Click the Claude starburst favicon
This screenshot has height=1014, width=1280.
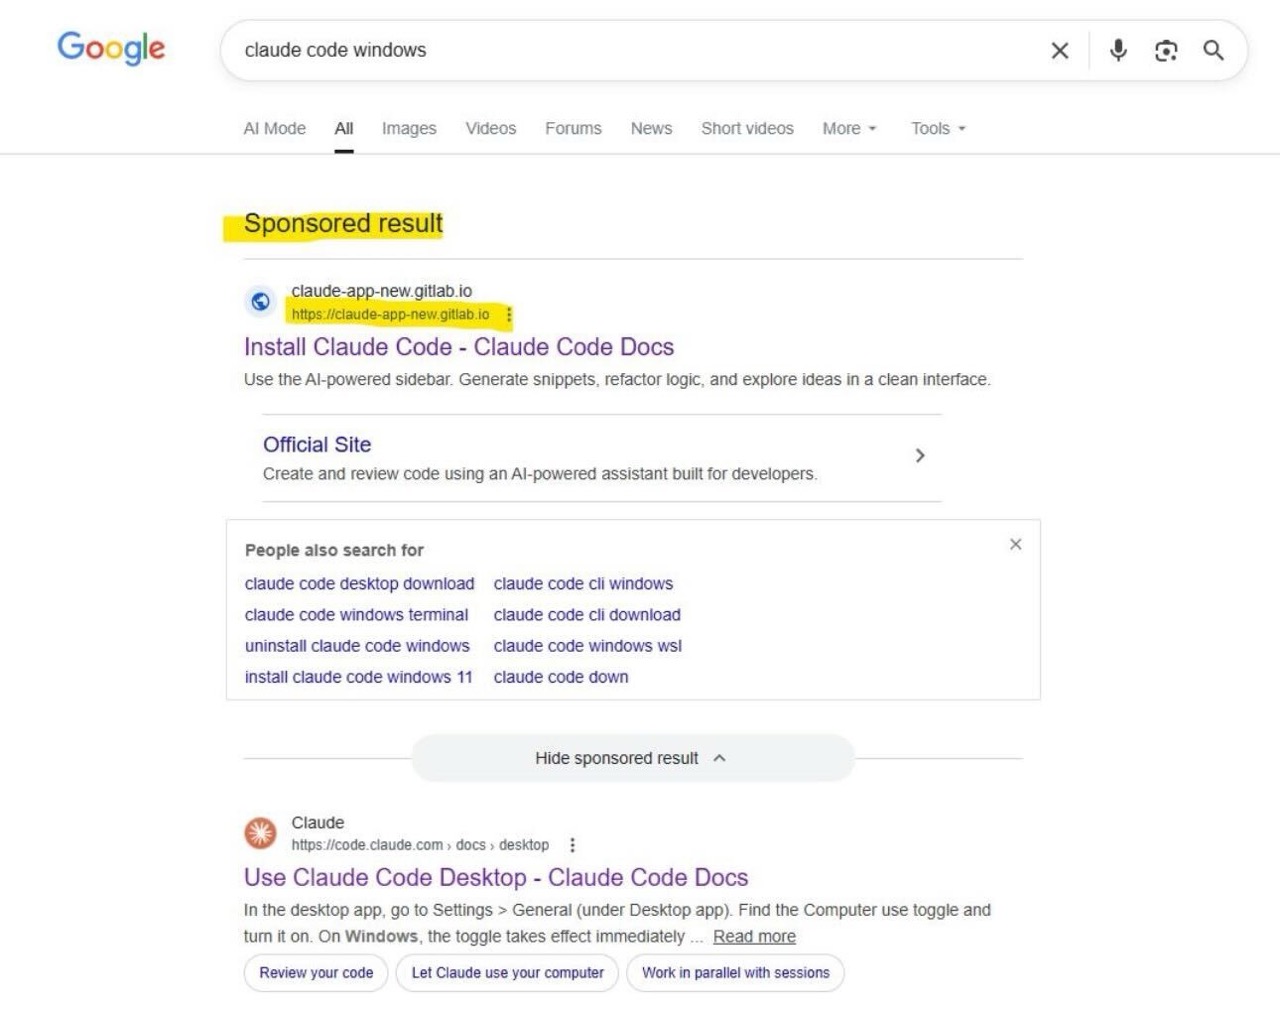(261, 832)
